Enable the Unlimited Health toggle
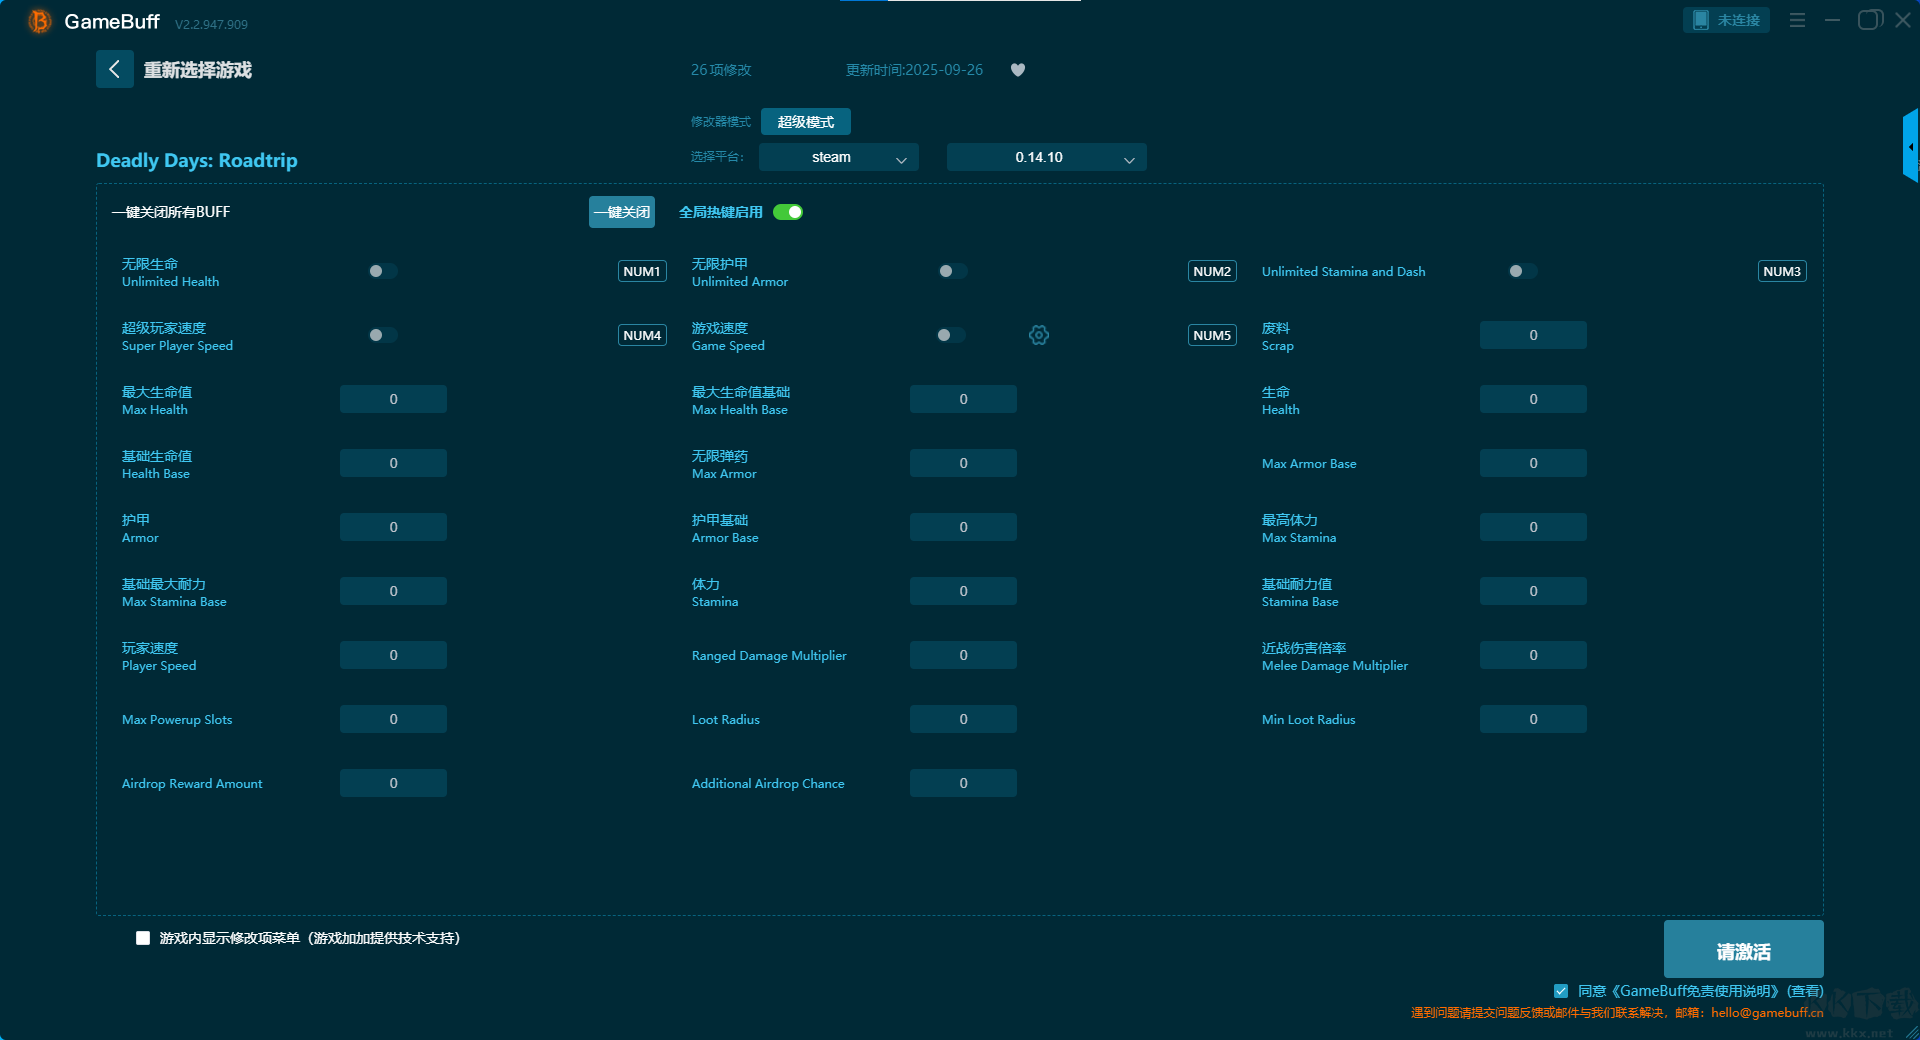Screen dimensions: 1920x1040 tap(382, 271)
